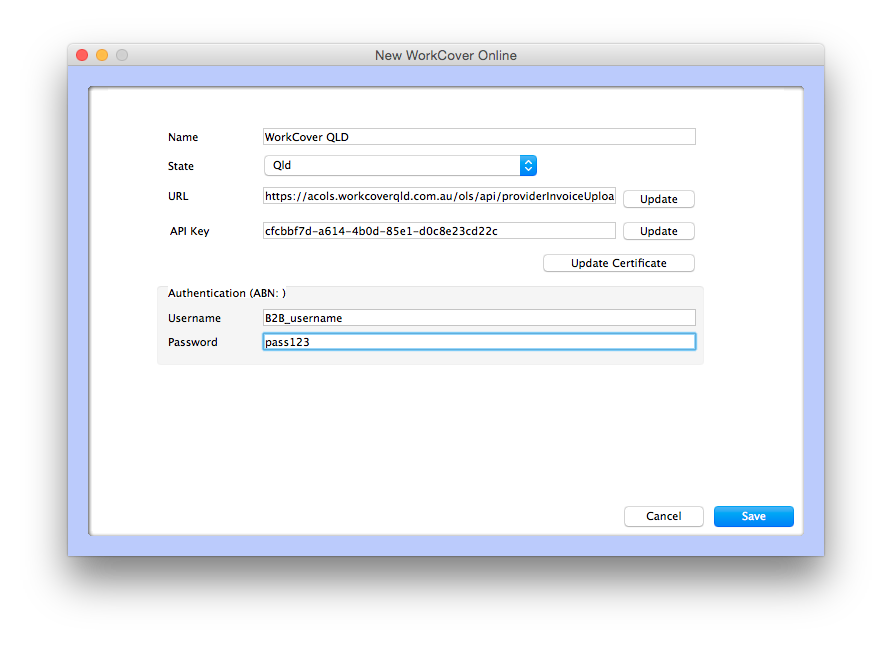Select the API Key value text
892x648 pixels.
tap(438, 230)
